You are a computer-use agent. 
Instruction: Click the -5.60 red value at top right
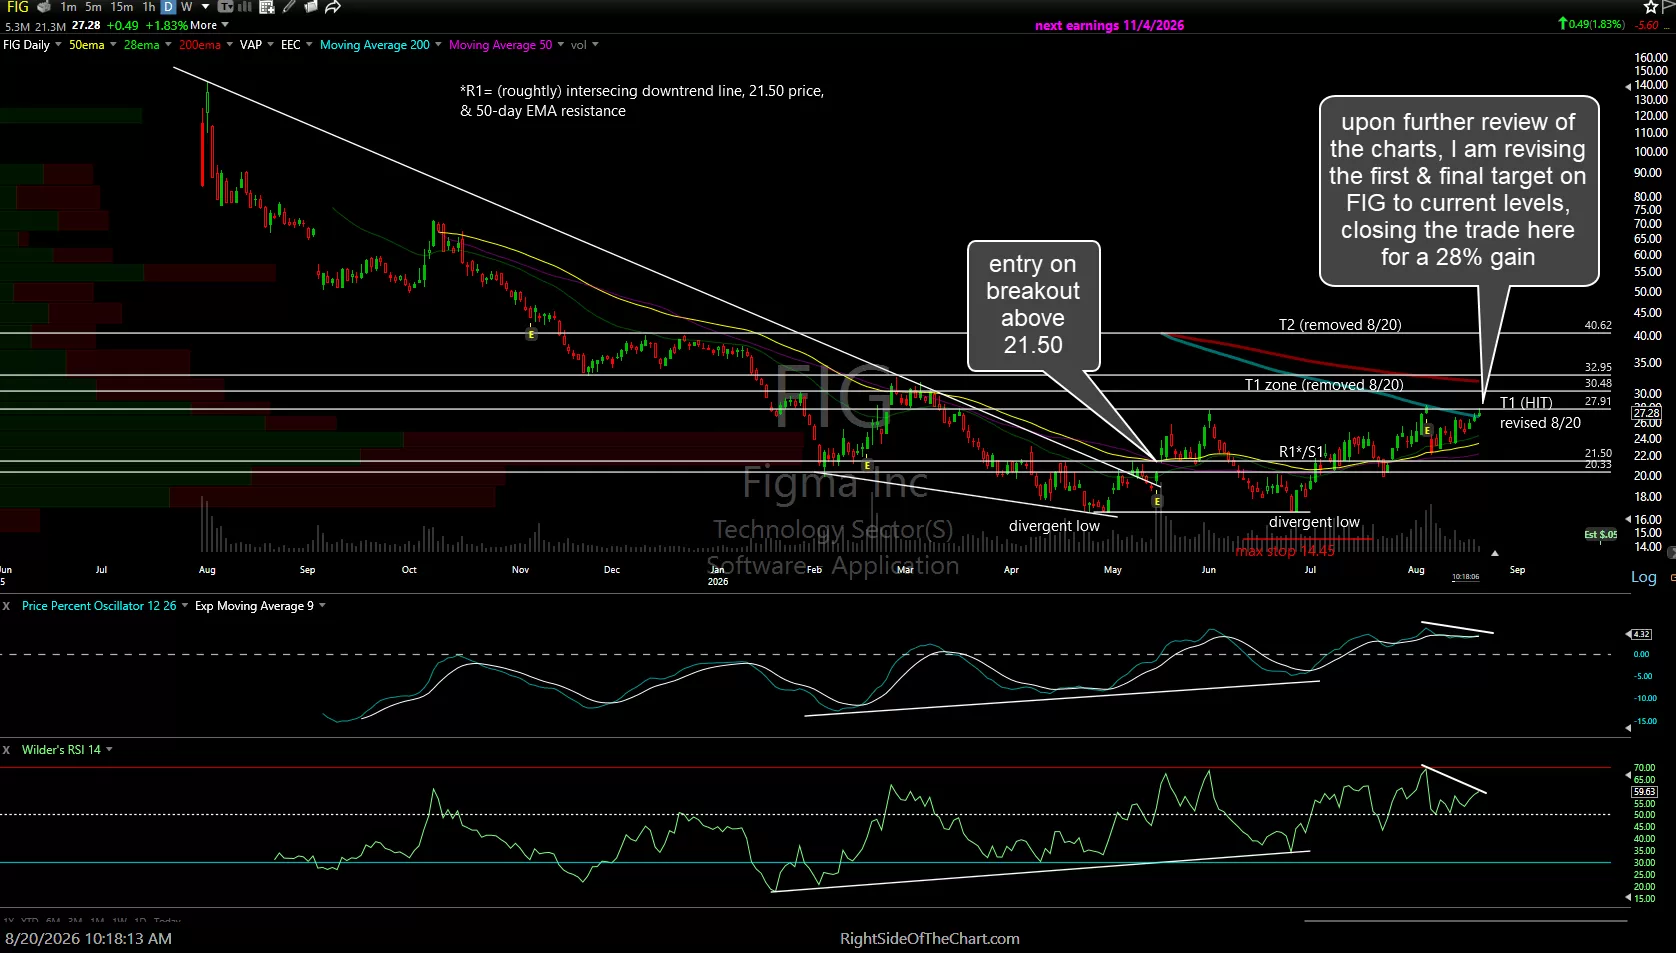point(1646,25)
